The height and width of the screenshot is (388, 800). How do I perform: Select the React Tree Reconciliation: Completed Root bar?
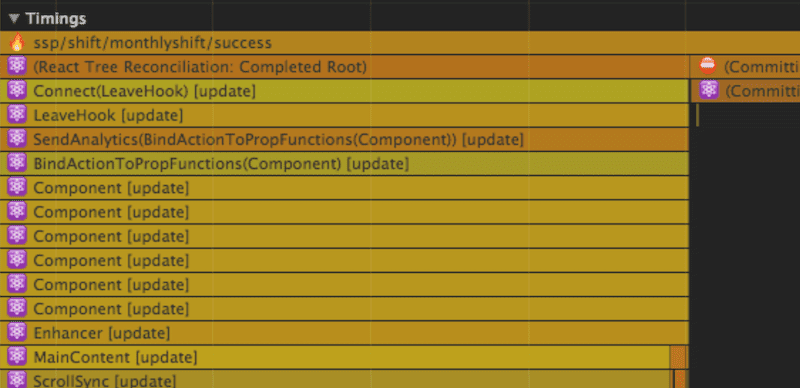pyautogui.click(x=344, y=67)
